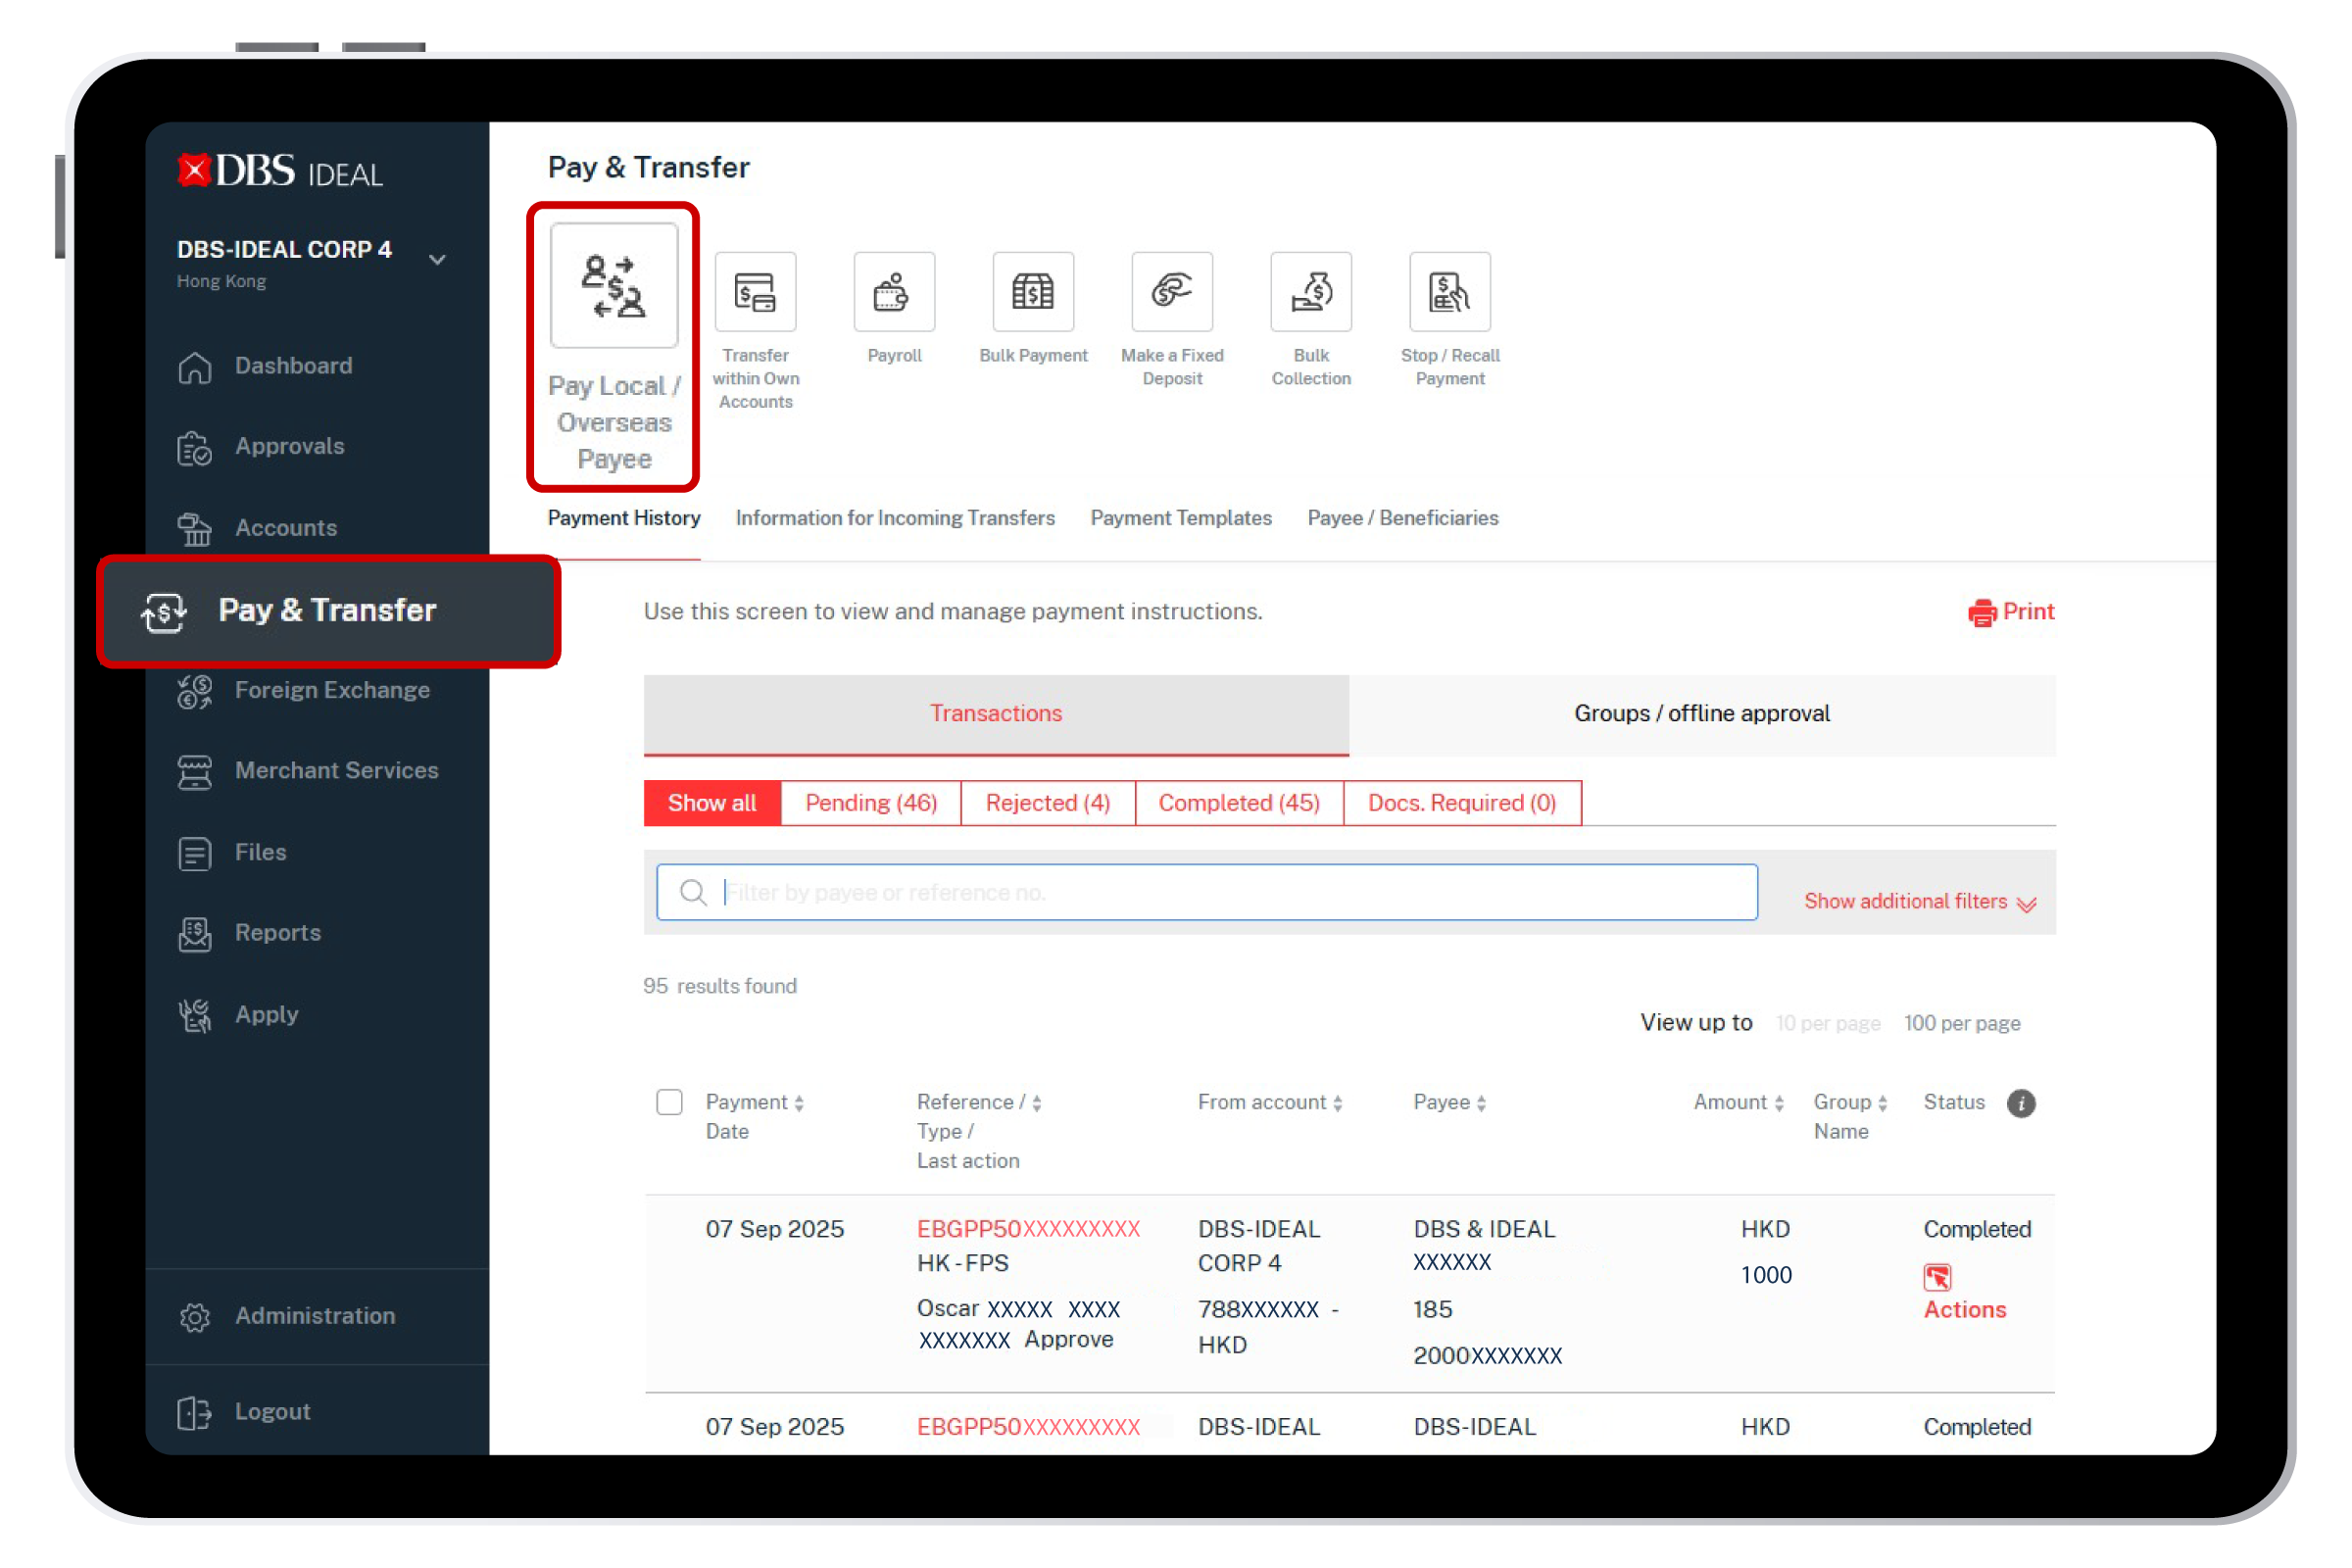The width and height of the screenshot is (2352, 1568).
Task: Open Transfer within Own Accounts icon
Action: pyautogui.click(x=755, y=292)
